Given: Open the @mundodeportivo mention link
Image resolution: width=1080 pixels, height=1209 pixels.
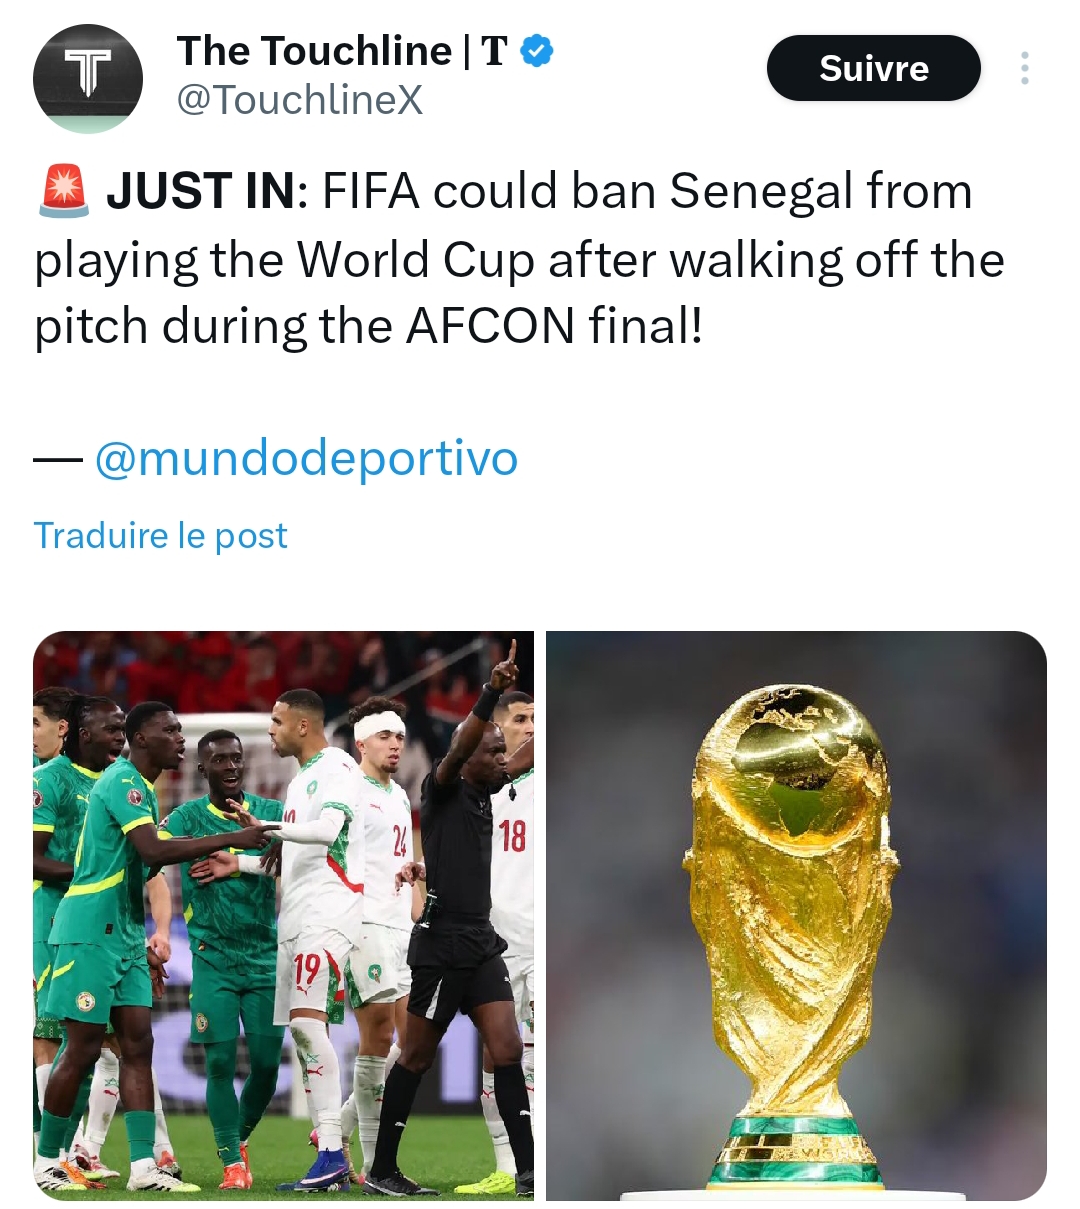Looking at the screenshot, I should coord(306,459).
